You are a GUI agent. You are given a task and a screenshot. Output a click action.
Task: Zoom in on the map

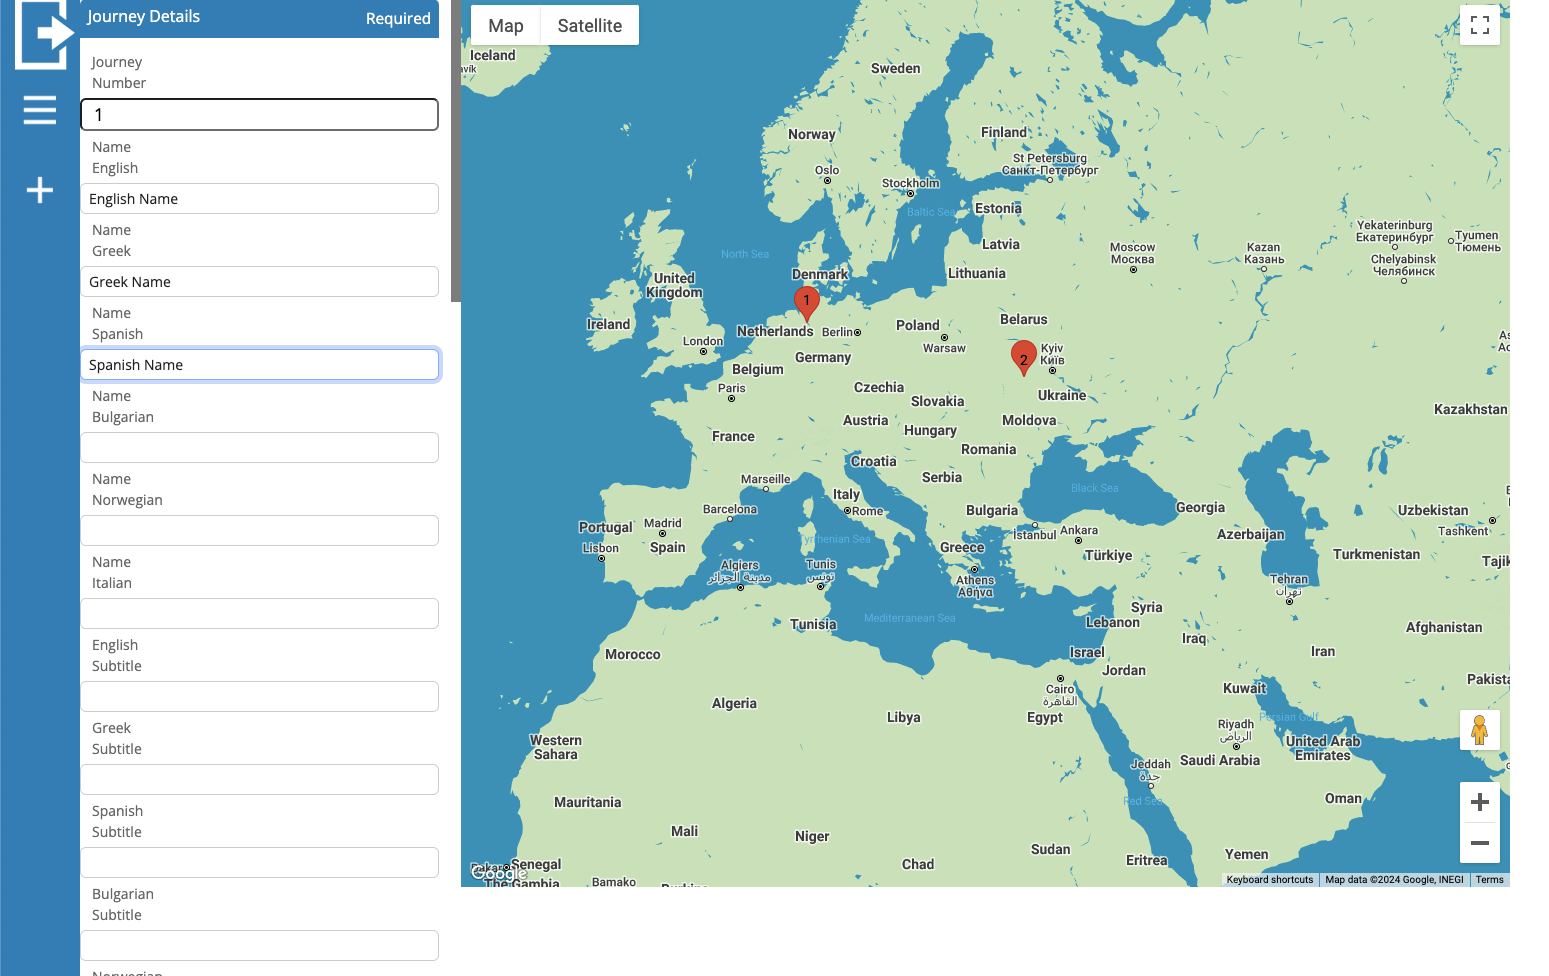1479,802
